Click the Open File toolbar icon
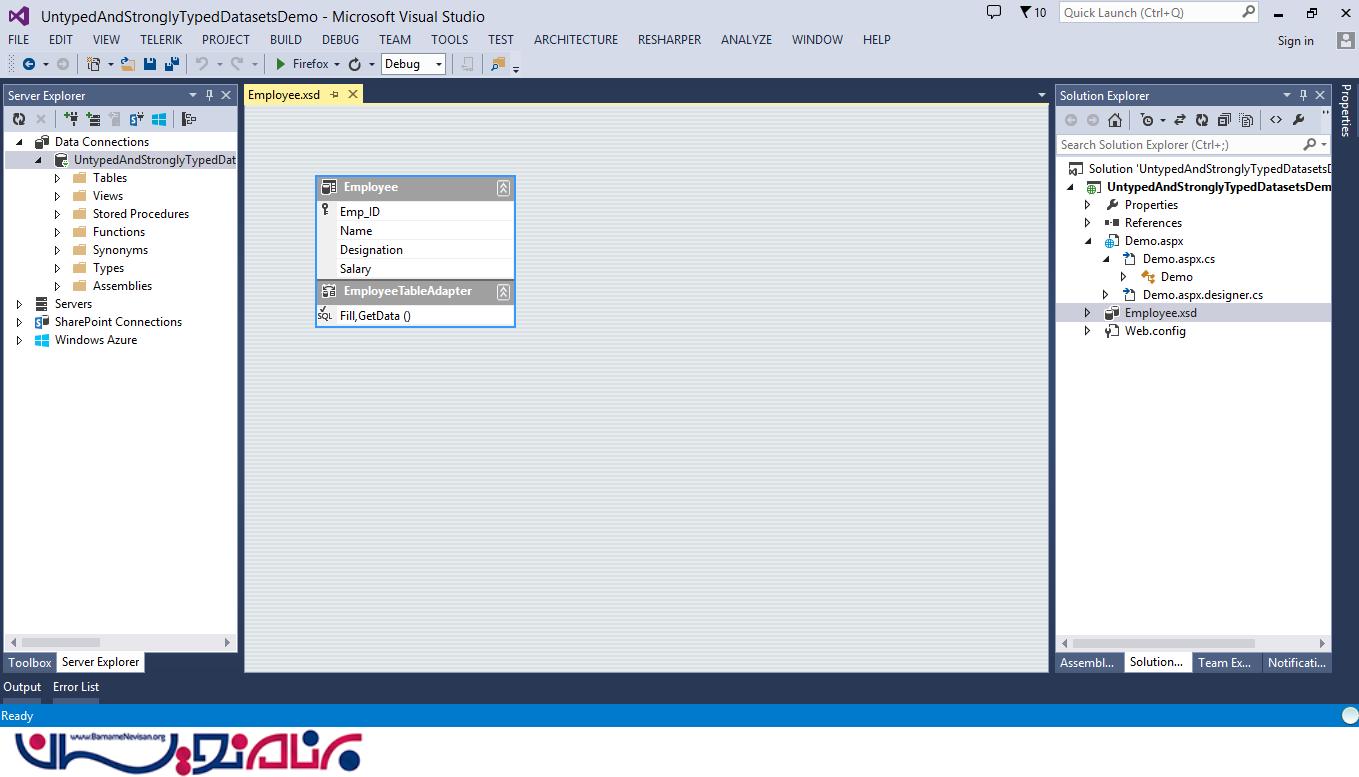Screen dimensions: 1359x777 click(x=128, y=64)
